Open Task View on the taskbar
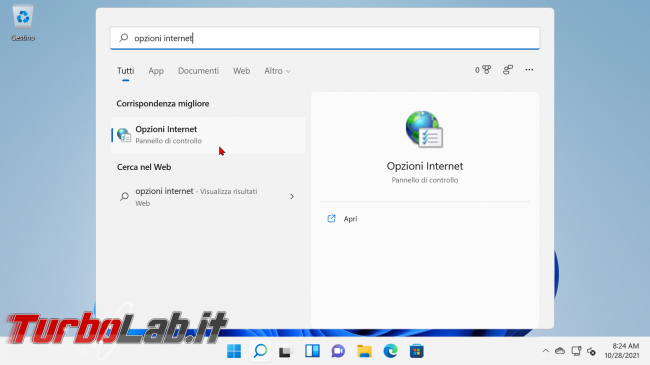Image resolution: width=650 pixels, height=365 pixels. 286,352
